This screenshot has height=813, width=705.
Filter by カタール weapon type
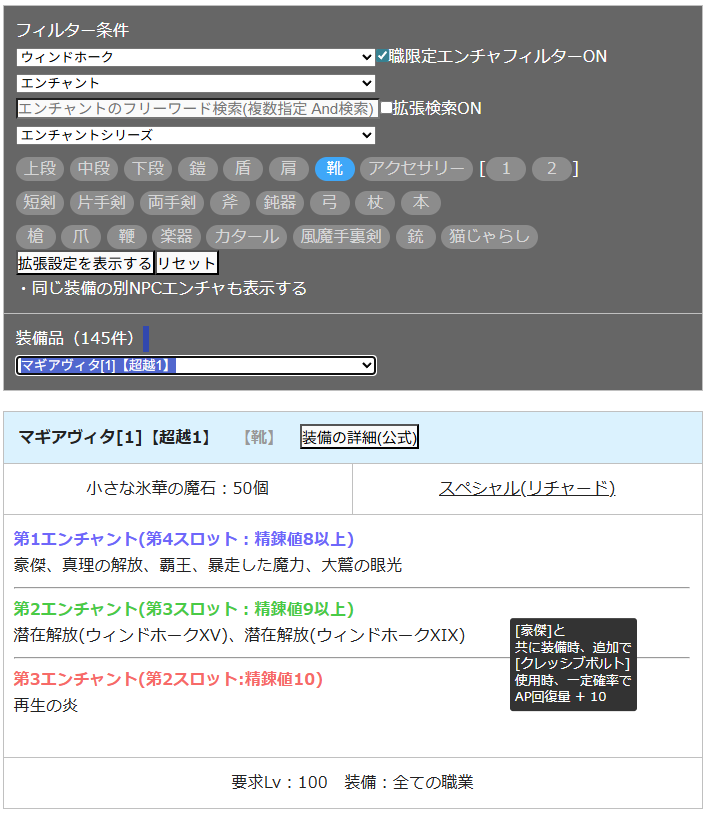pos(246,237)
